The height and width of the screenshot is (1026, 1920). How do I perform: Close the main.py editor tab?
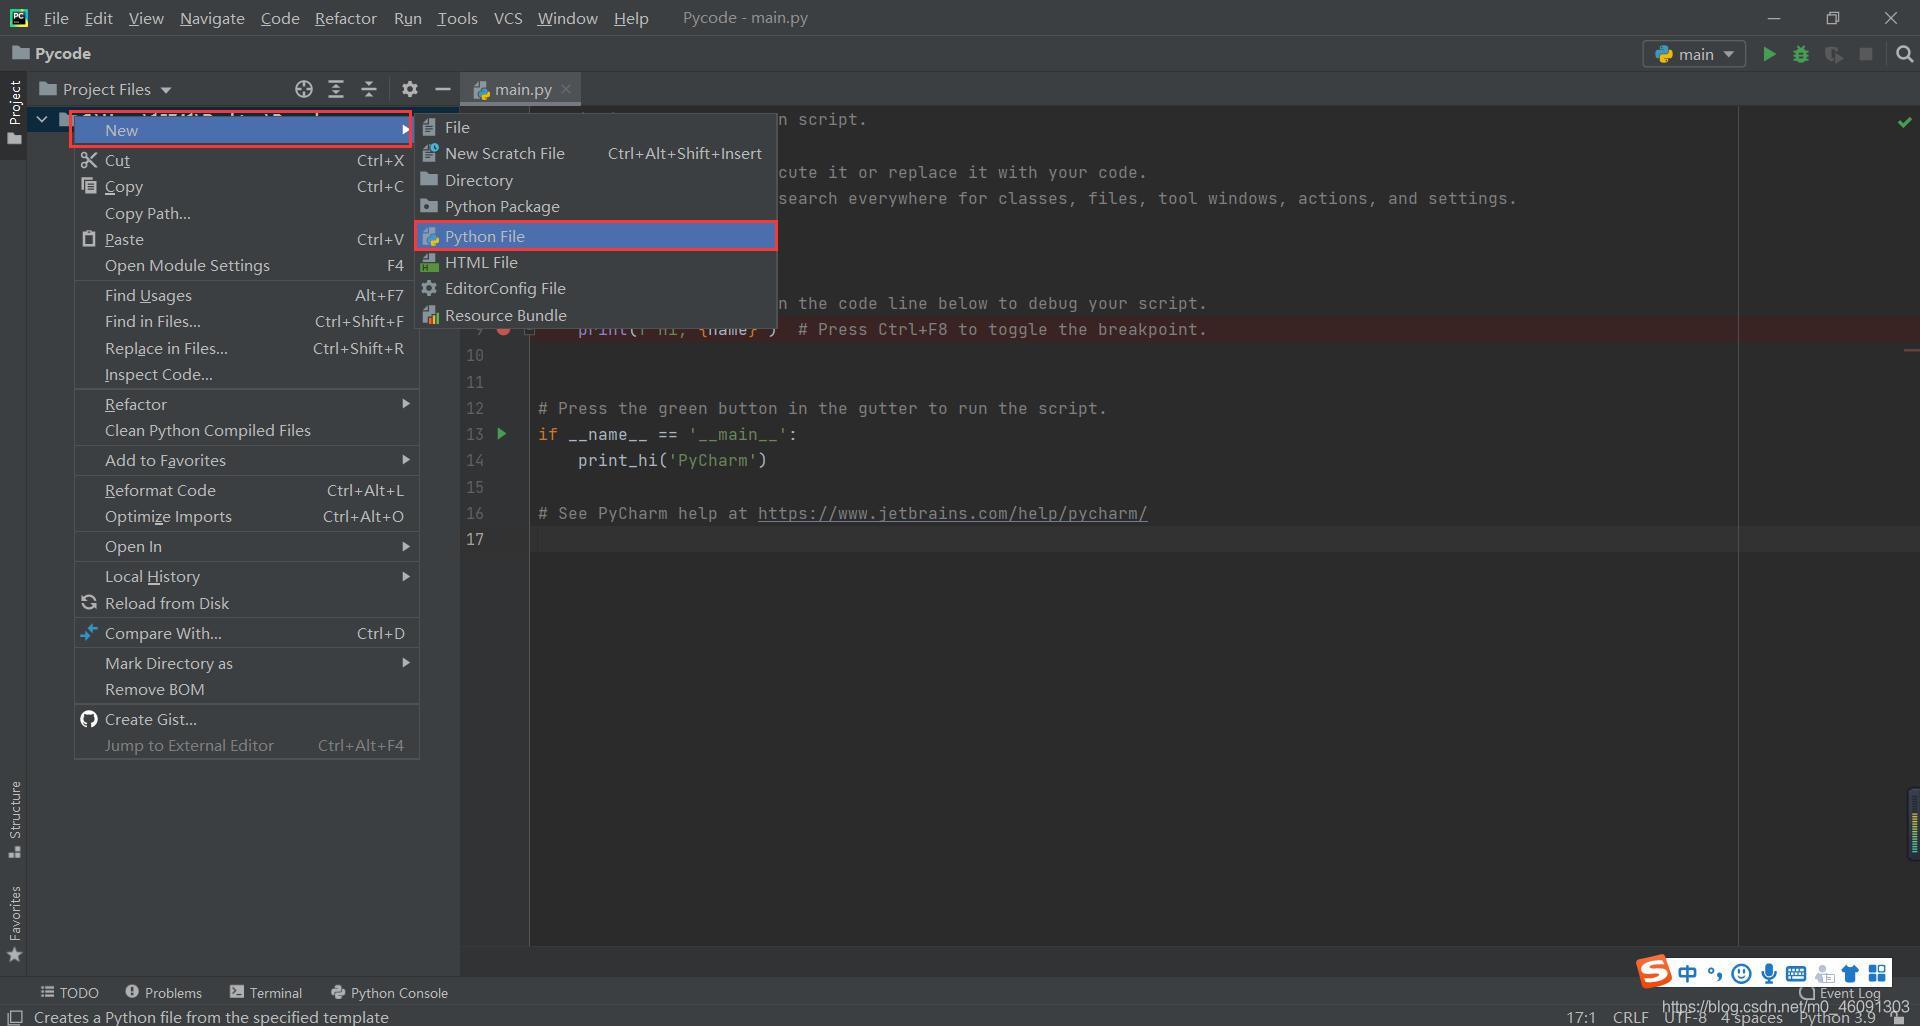pyautogui.click(x=566, y=88)
